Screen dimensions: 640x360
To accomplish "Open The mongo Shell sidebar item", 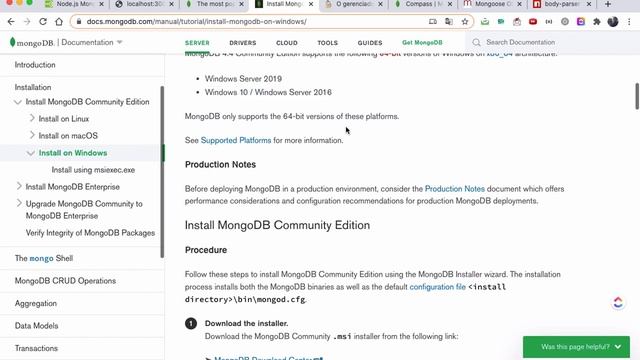I will pos(44,258).
